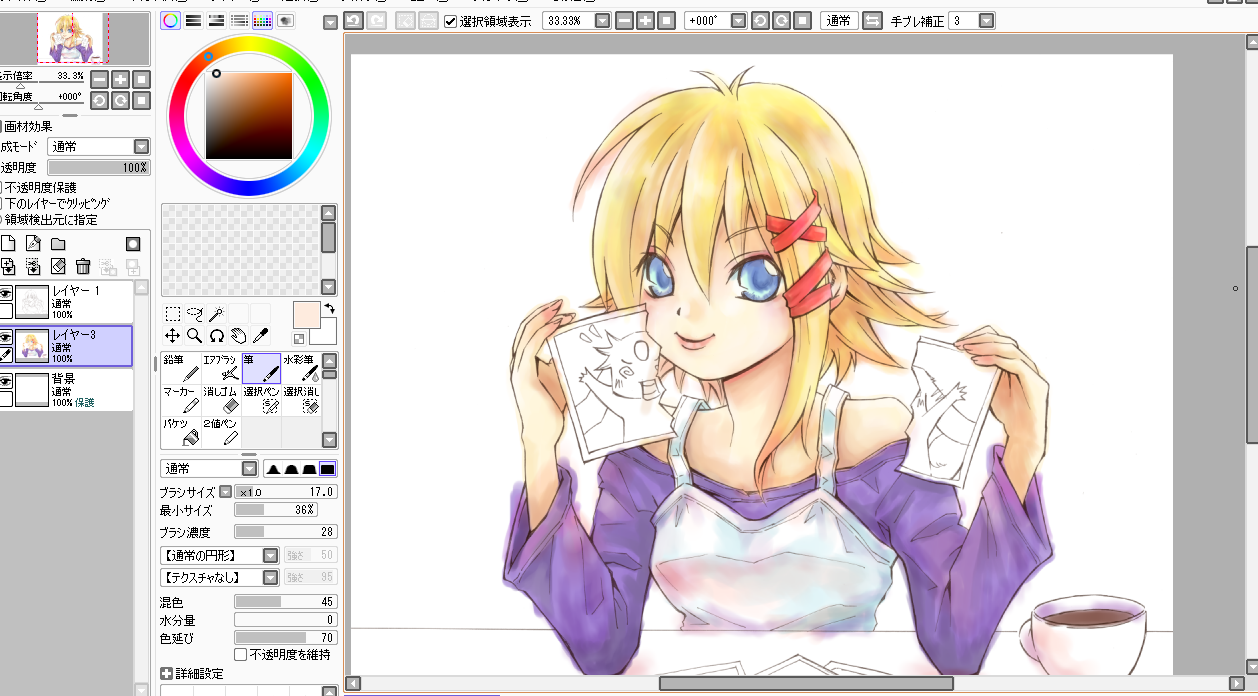Screen dimensions: 1258x696
Task: Hide the レイヤー 1 layer using eye icon
Action: click(x=6, y=293)
